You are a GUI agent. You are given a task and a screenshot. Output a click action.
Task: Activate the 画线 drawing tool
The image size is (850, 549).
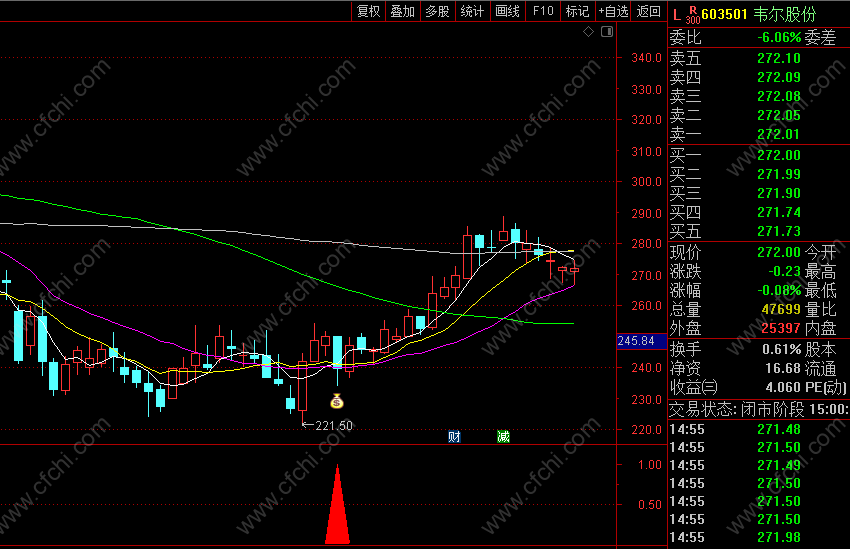pyautogui.click(x=507, y=11)
